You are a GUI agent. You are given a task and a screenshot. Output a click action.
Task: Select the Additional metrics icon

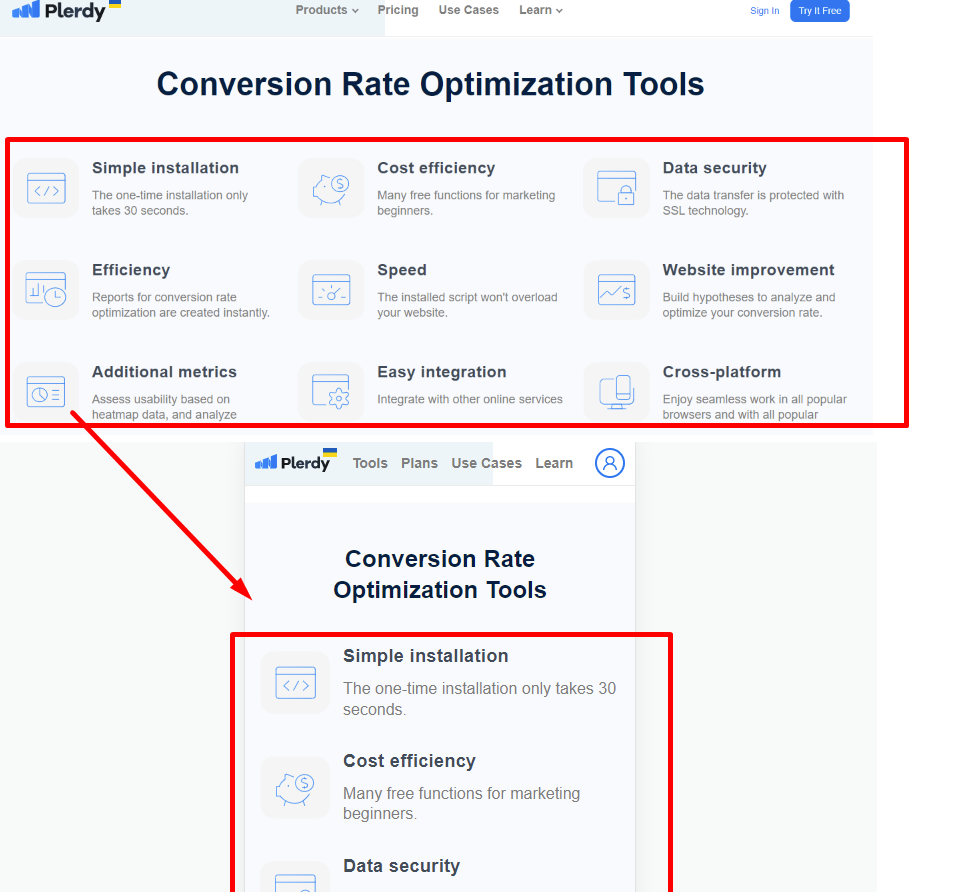pyautogui.click(x=46, y=392)
